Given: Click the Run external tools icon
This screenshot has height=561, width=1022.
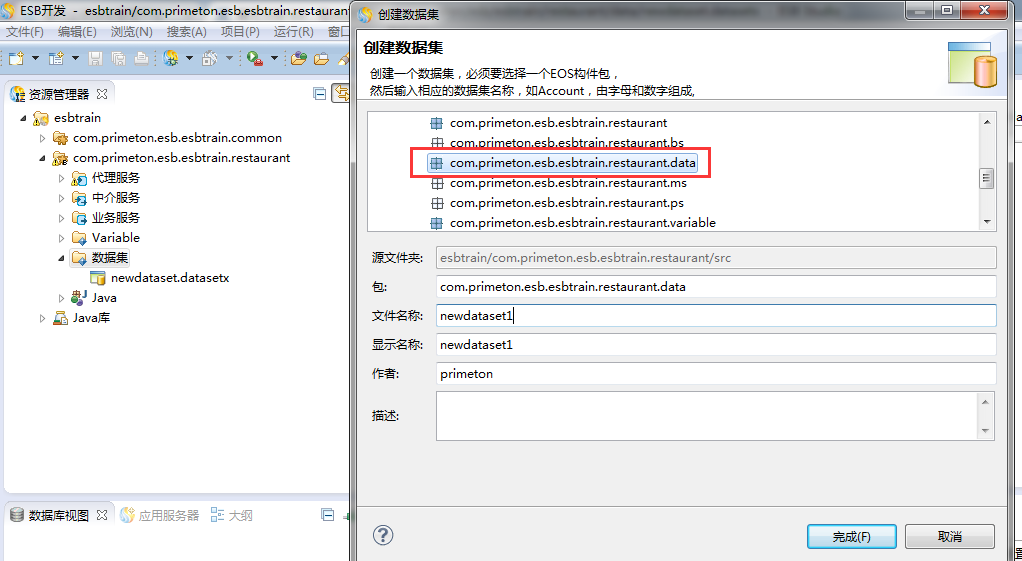Looking at the screenshot, I should [255, 59].
